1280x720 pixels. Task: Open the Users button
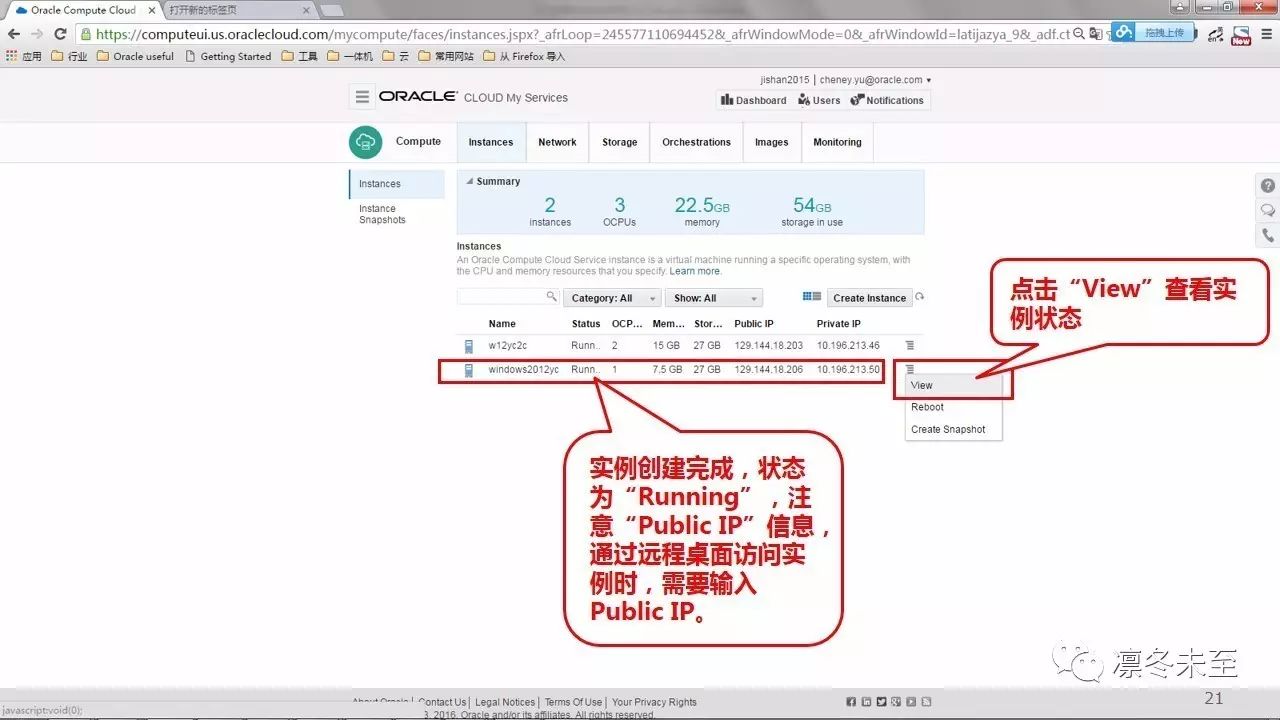pyautogui.click(x=819, y=100)
